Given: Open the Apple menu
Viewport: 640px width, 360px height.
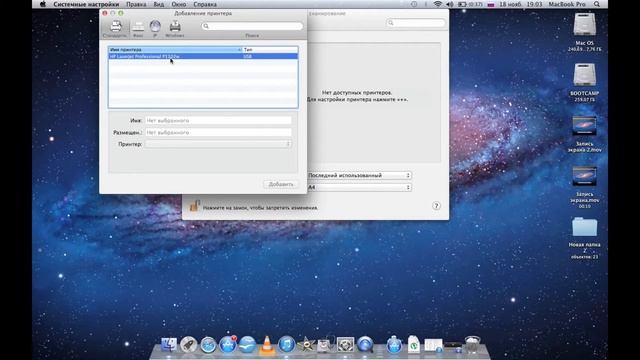Looking at the screenshot, I should (43, 4).
